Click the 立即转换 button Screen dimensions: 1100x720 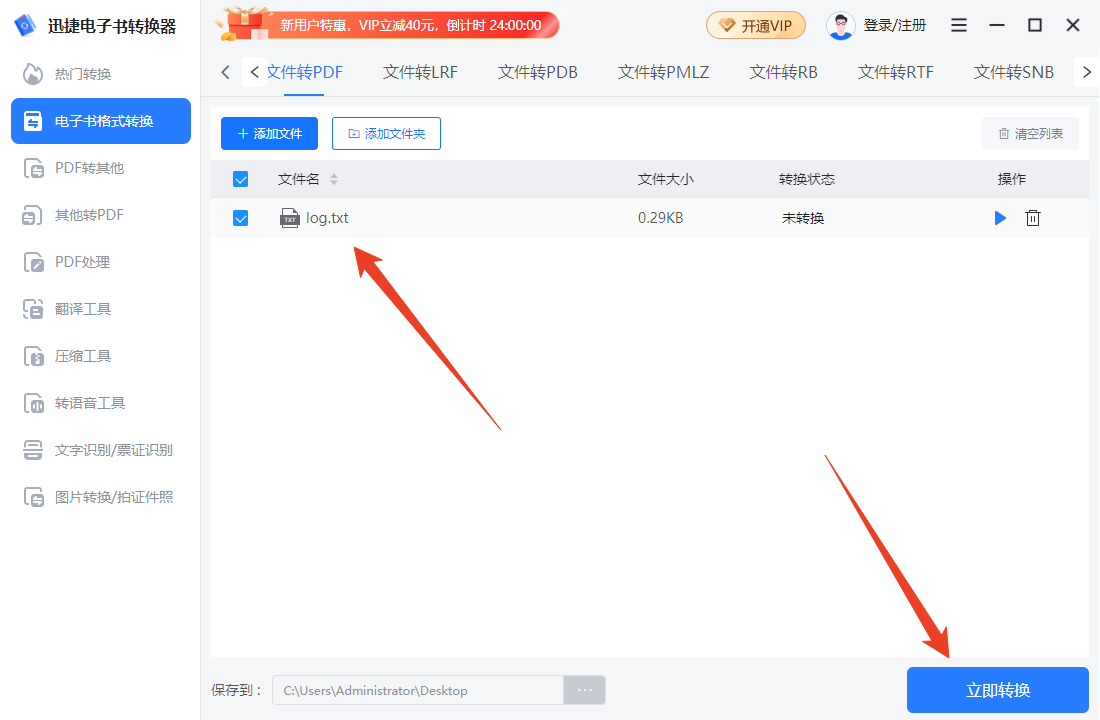coord(998,690)
